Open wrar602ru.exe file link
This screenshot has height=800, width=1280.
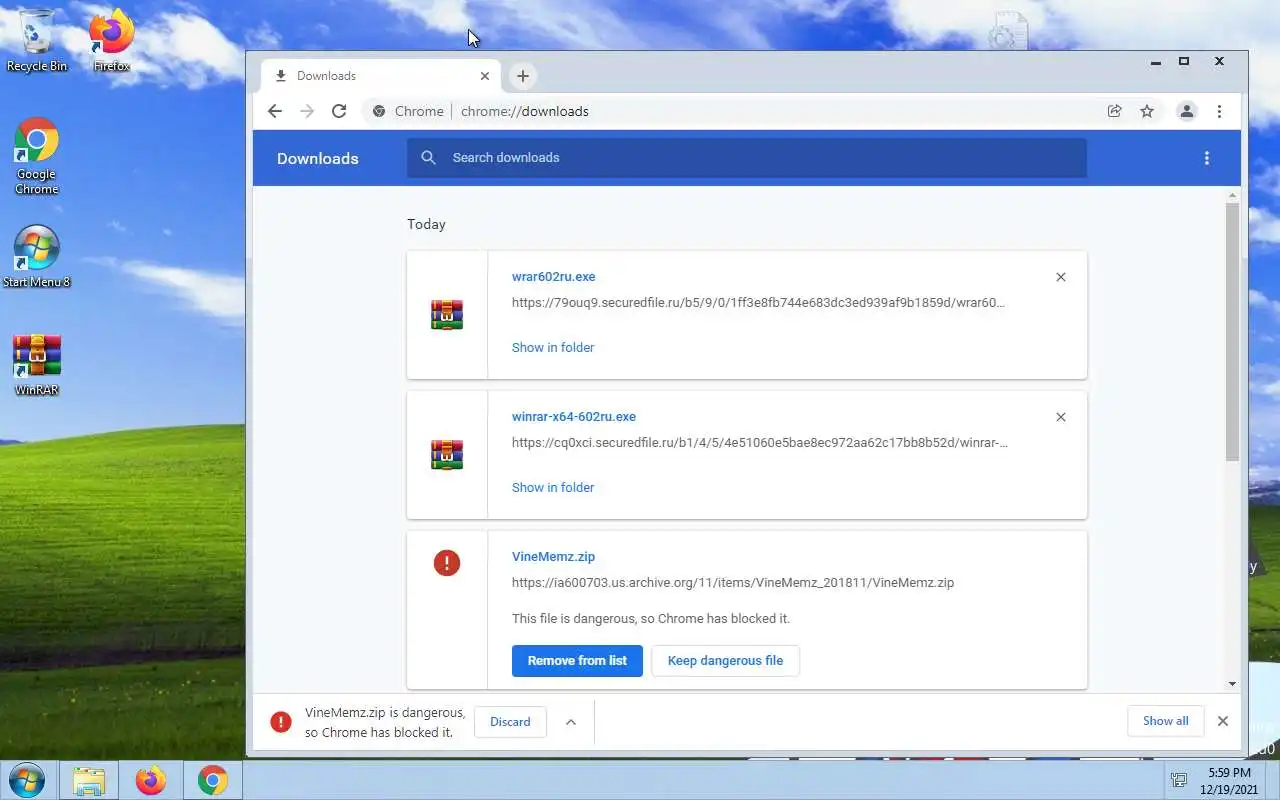pyautogui.click(x=553, y=277)
